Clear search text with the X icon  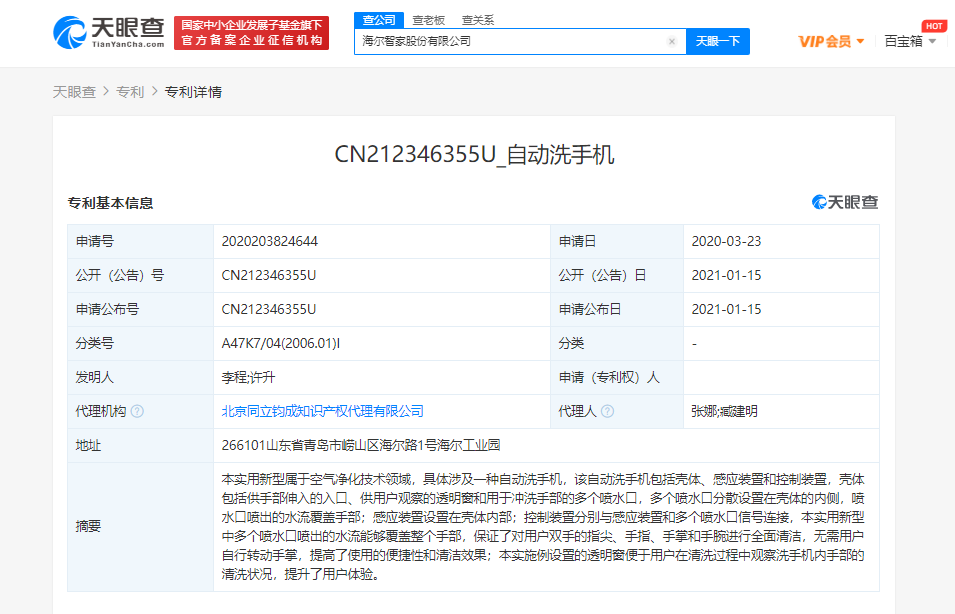tap(672, 42)
